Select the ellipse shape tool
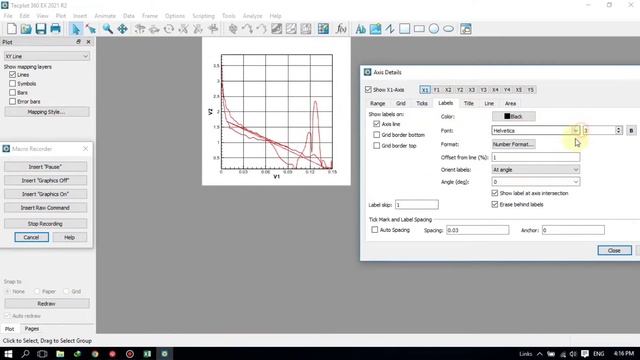 pos(449,29)
